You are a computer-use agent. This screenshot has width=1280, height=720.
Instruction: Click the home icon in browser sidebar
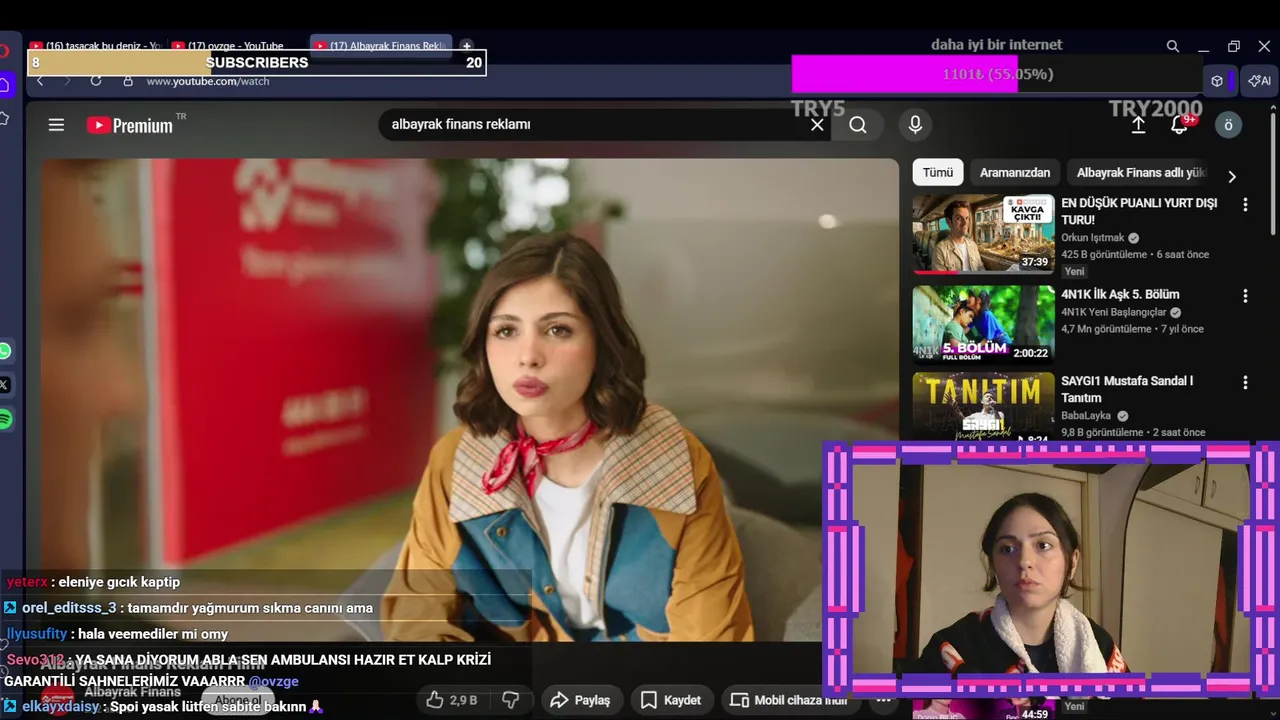point(5,86)
